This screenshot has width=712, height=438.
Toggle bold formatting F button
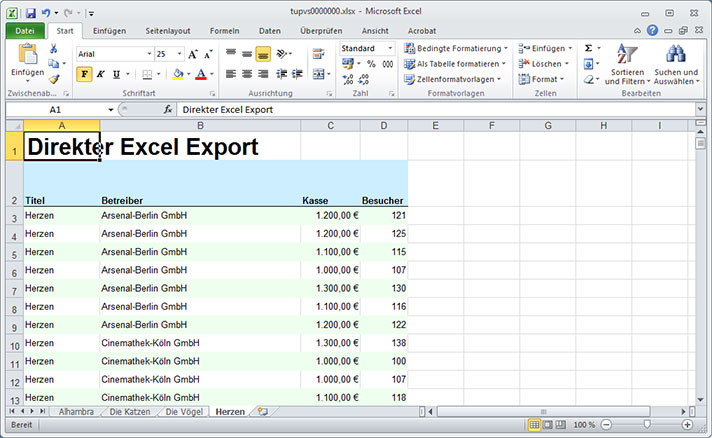click(84, 73)
